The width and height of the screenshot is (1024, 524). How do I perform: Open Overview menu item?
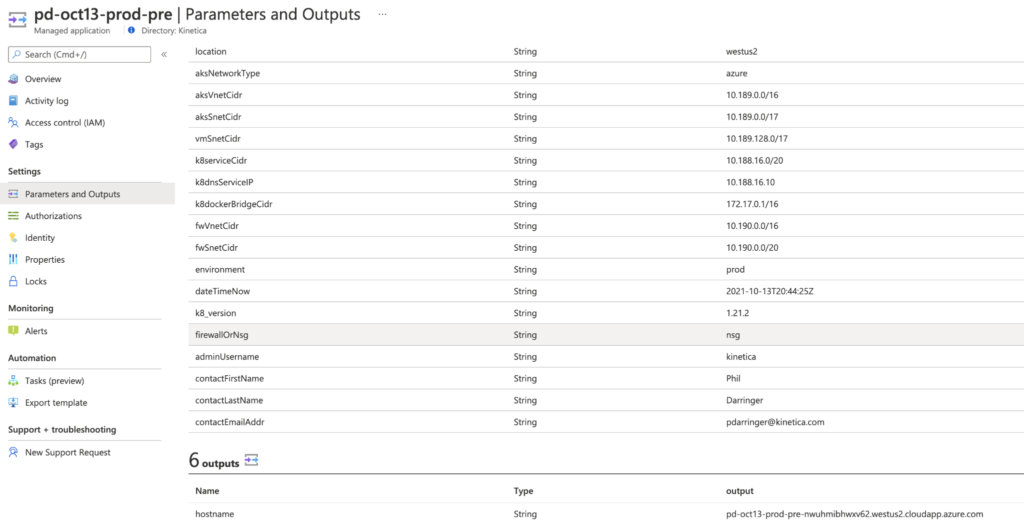(43, 79)
